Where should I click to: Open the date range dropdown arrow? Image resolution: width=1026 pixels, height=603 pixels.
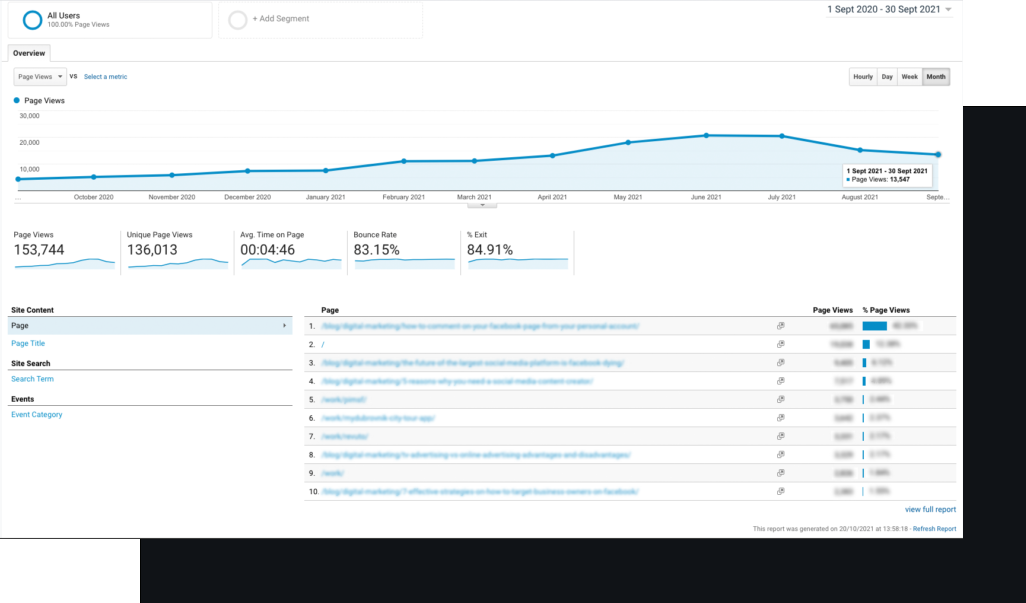click(x=948, y=10)
